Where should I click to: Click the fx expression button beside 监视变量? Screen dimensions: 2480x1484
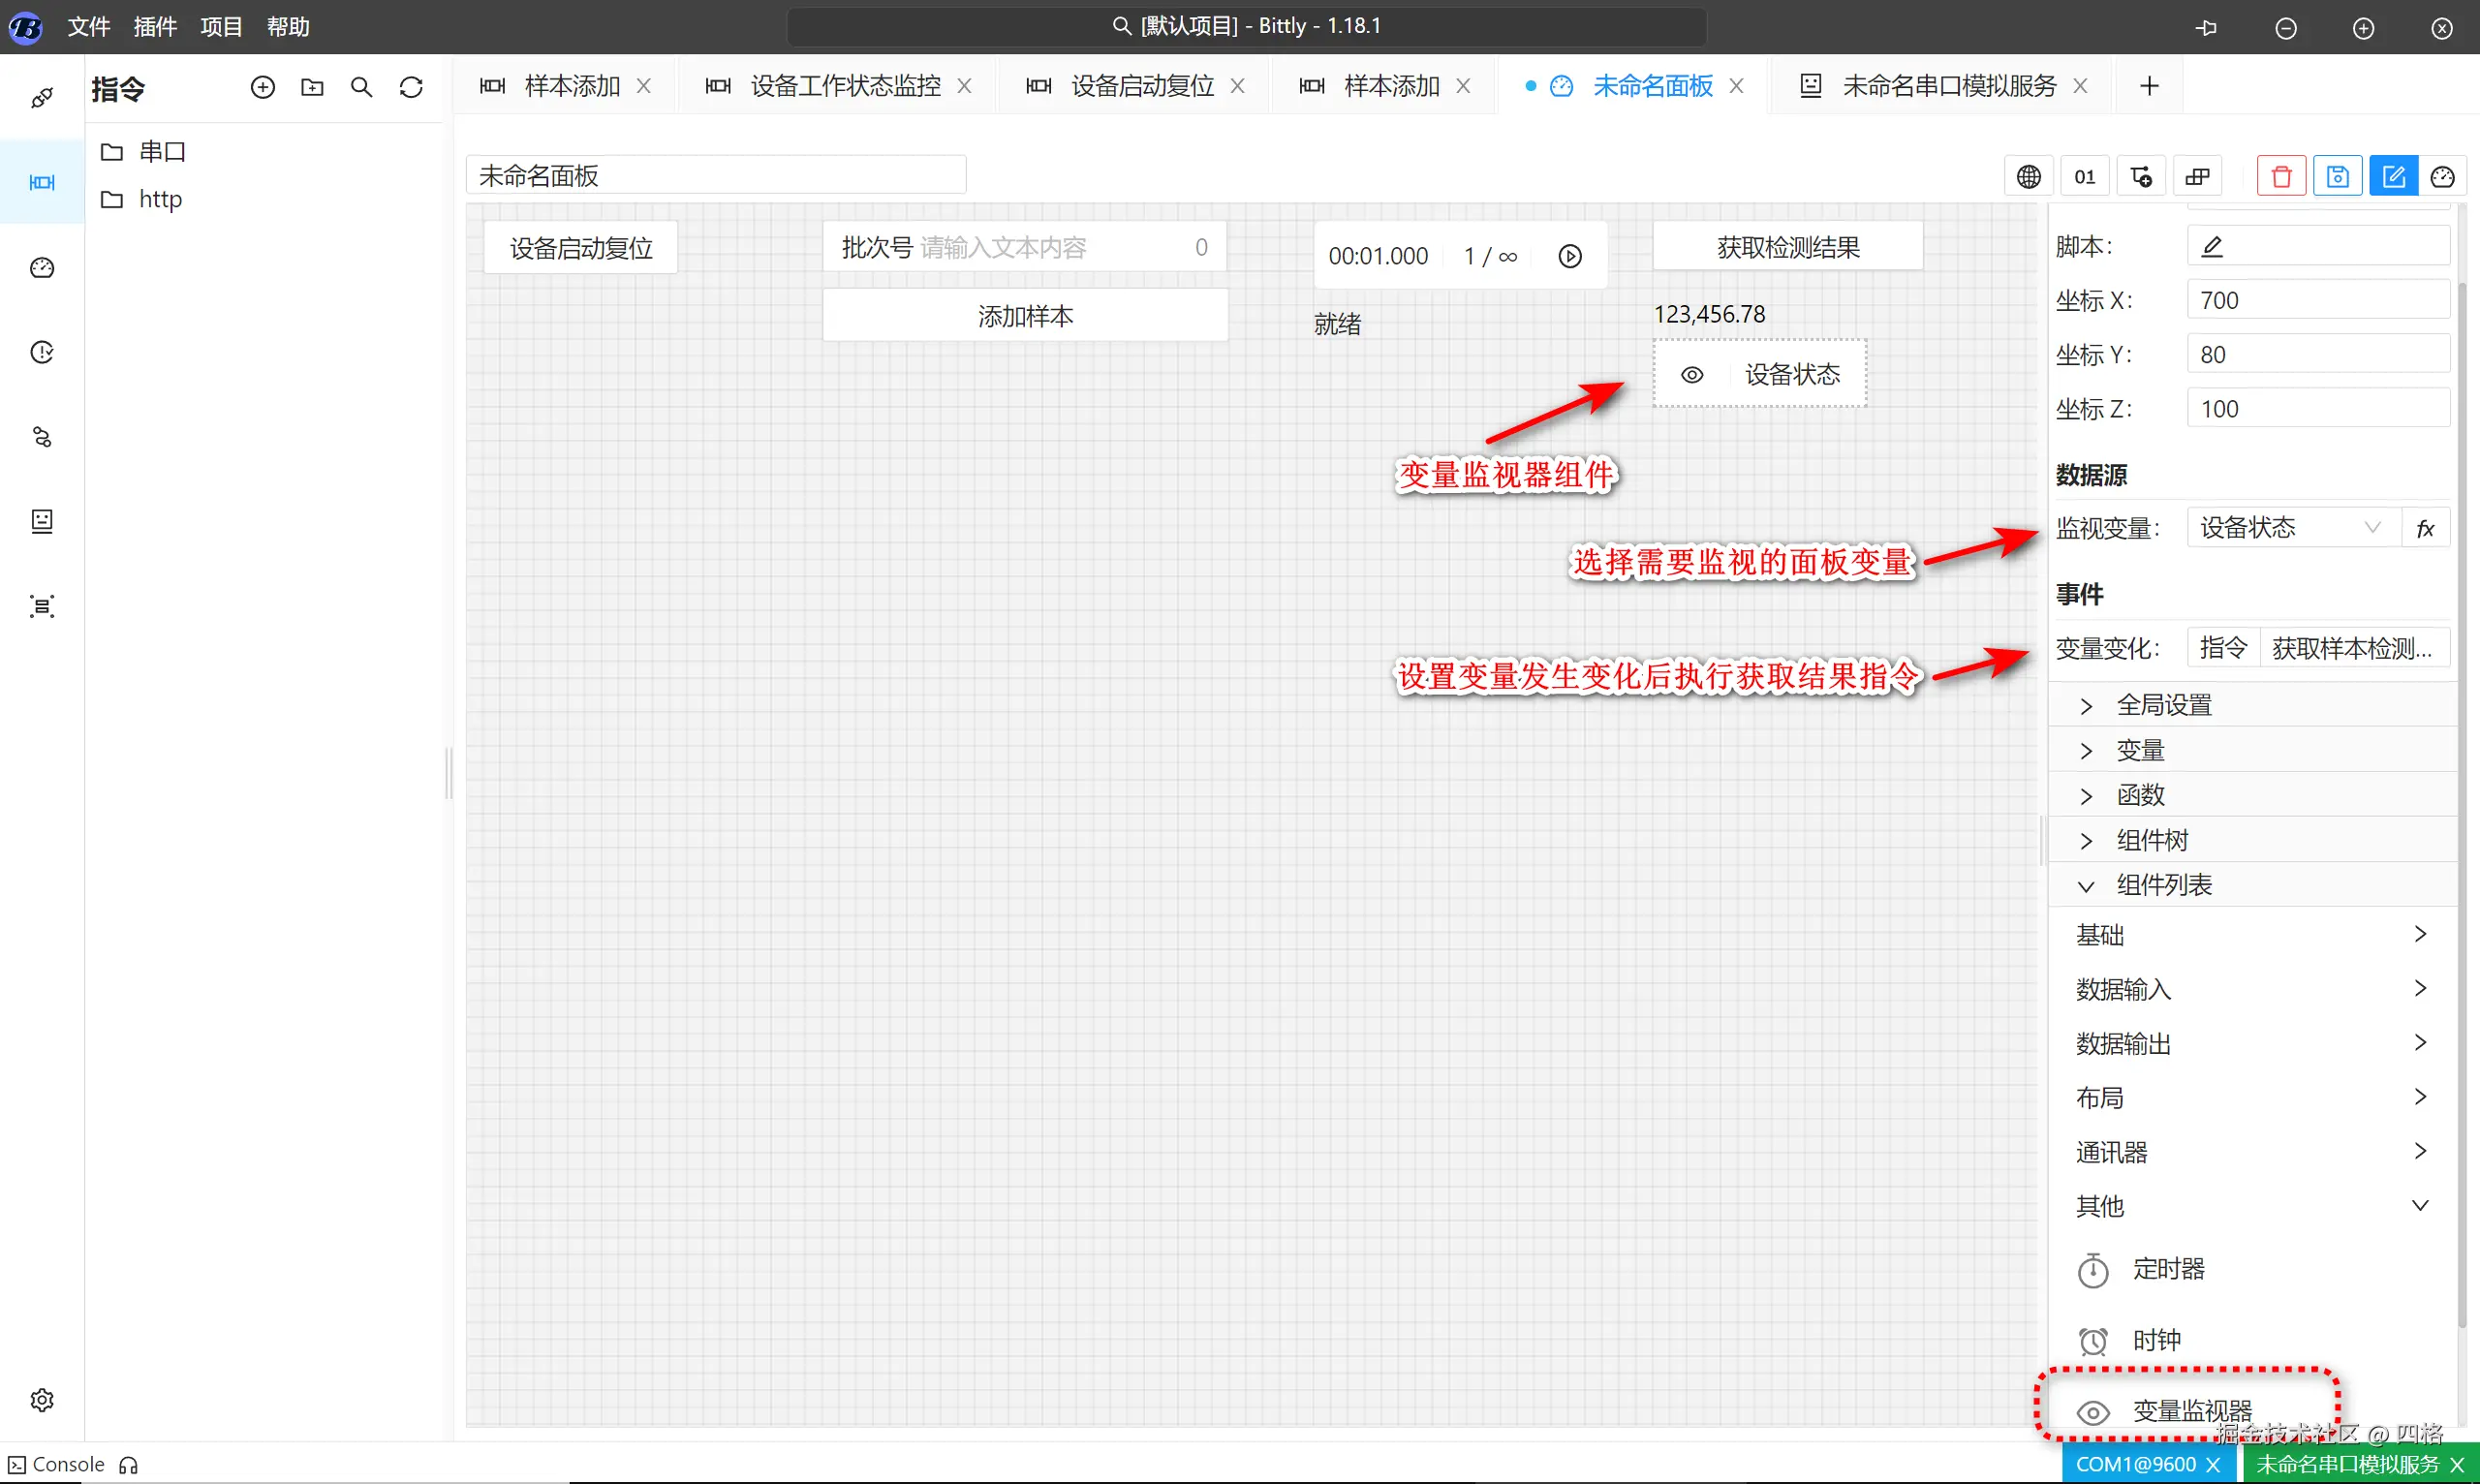pos(2425,528)
